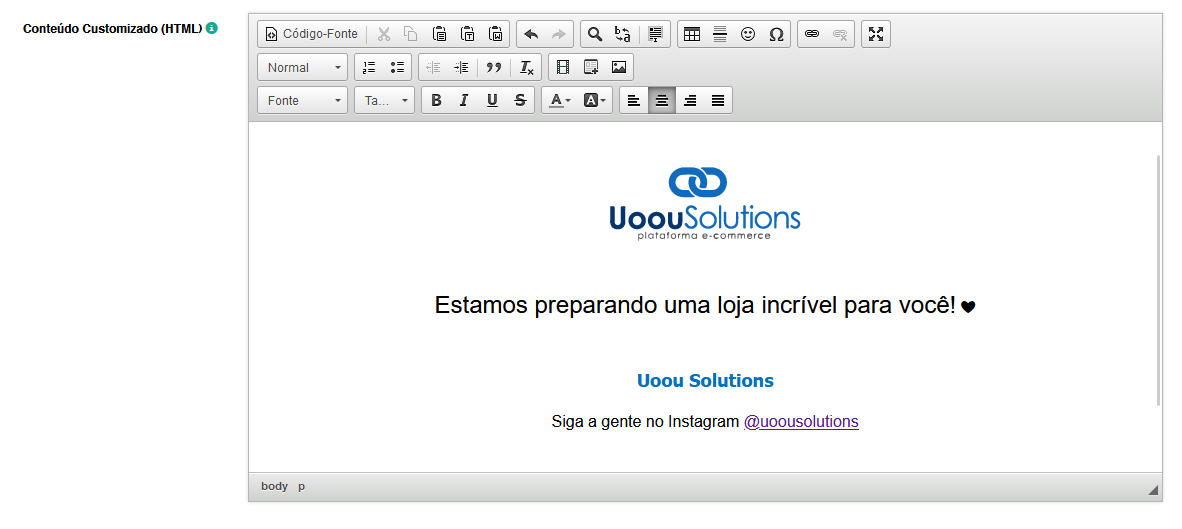1182x529 pixels.
Task: Decrease the indent
Action: [x=433, y=67]
